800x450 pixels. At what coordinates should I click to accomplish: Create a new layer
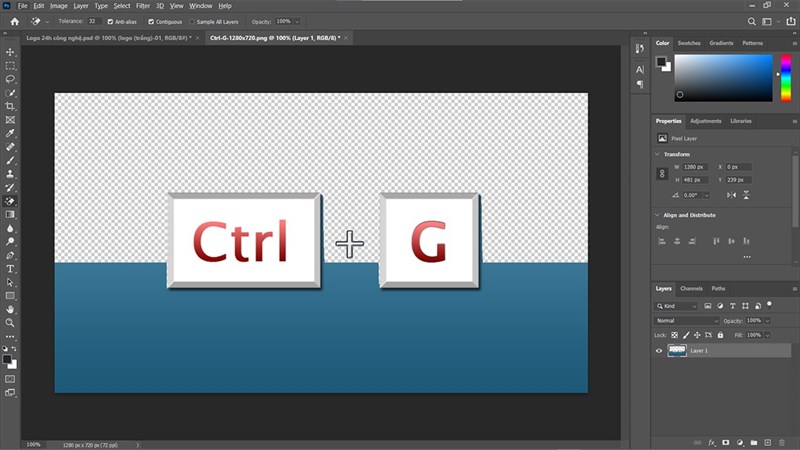768,443
